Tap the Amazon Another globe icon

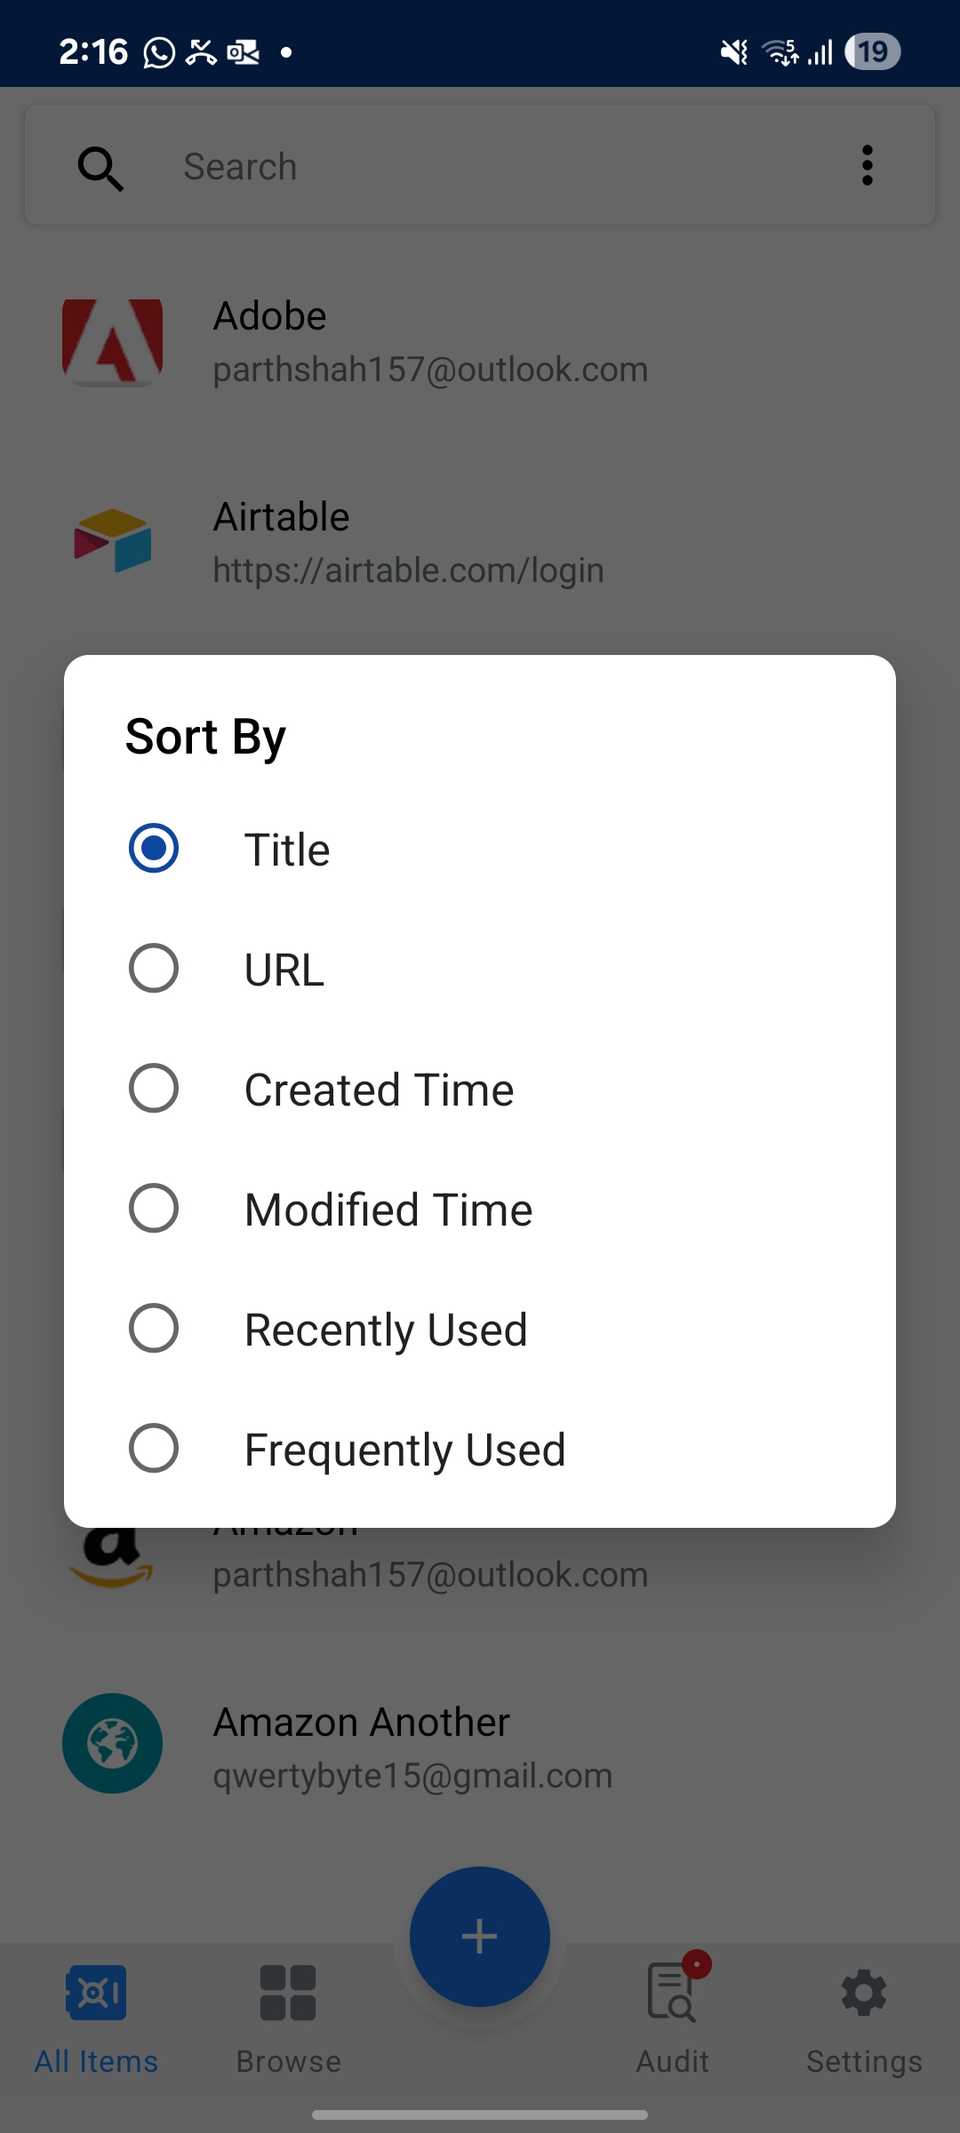[112, 1743]
